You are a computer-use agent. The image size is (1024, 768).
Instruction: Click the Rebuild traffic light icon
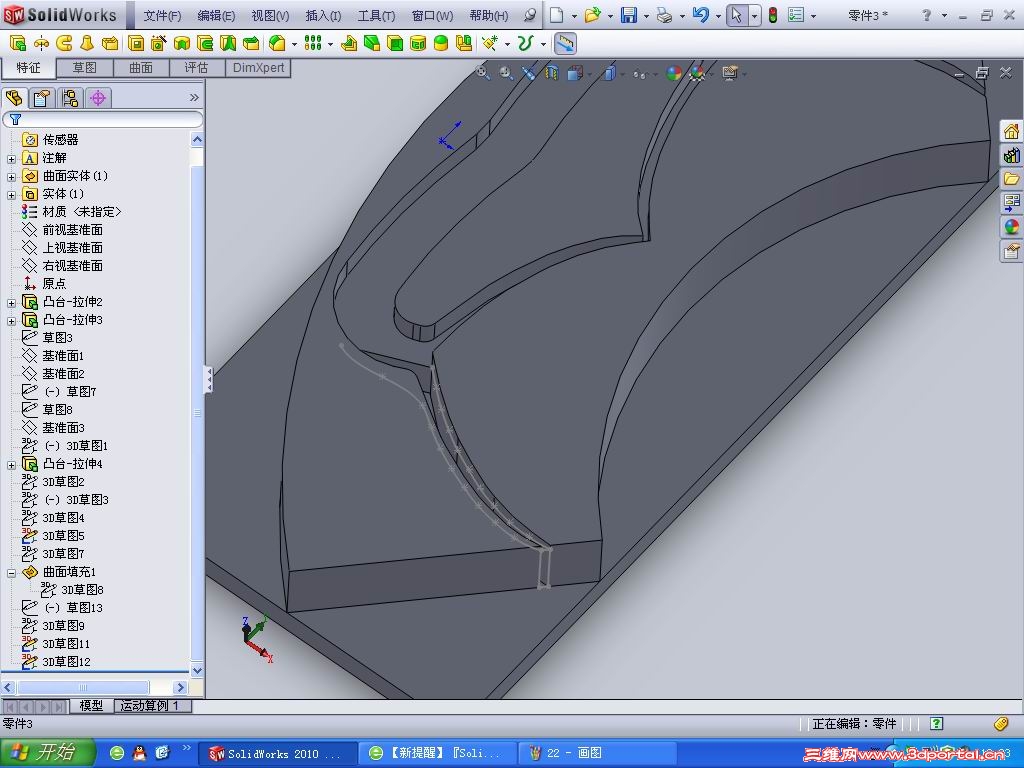tap(773, 15)
